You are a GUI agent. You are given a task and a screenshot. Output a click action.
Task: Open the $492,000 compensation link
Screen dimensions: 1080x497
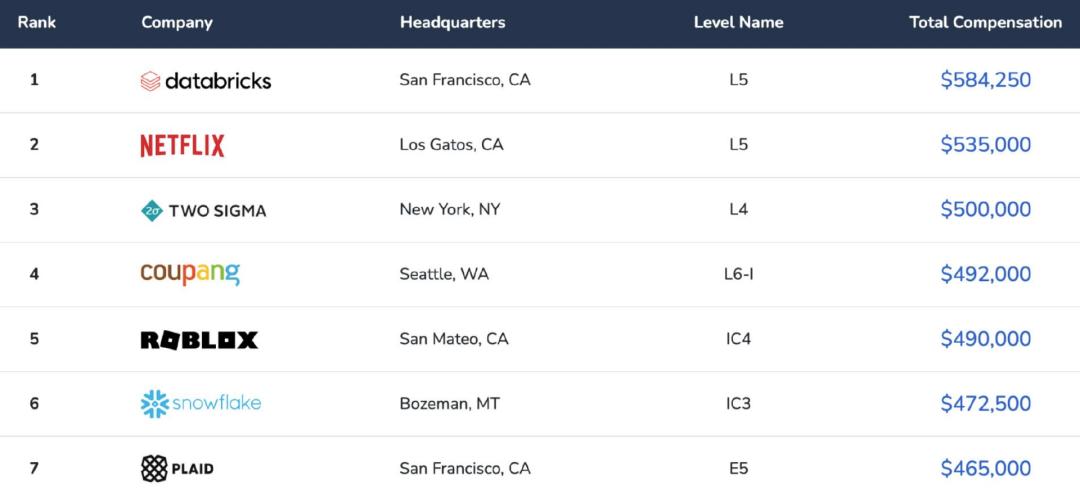(x=986, y=274)
